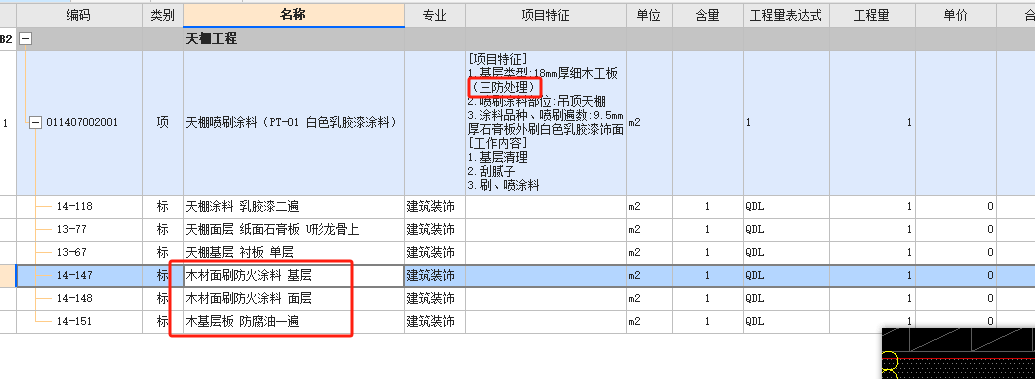The image size is (1035, 379).
Task: Sort by the 编码 column header
Action: [x=79, y=16]
